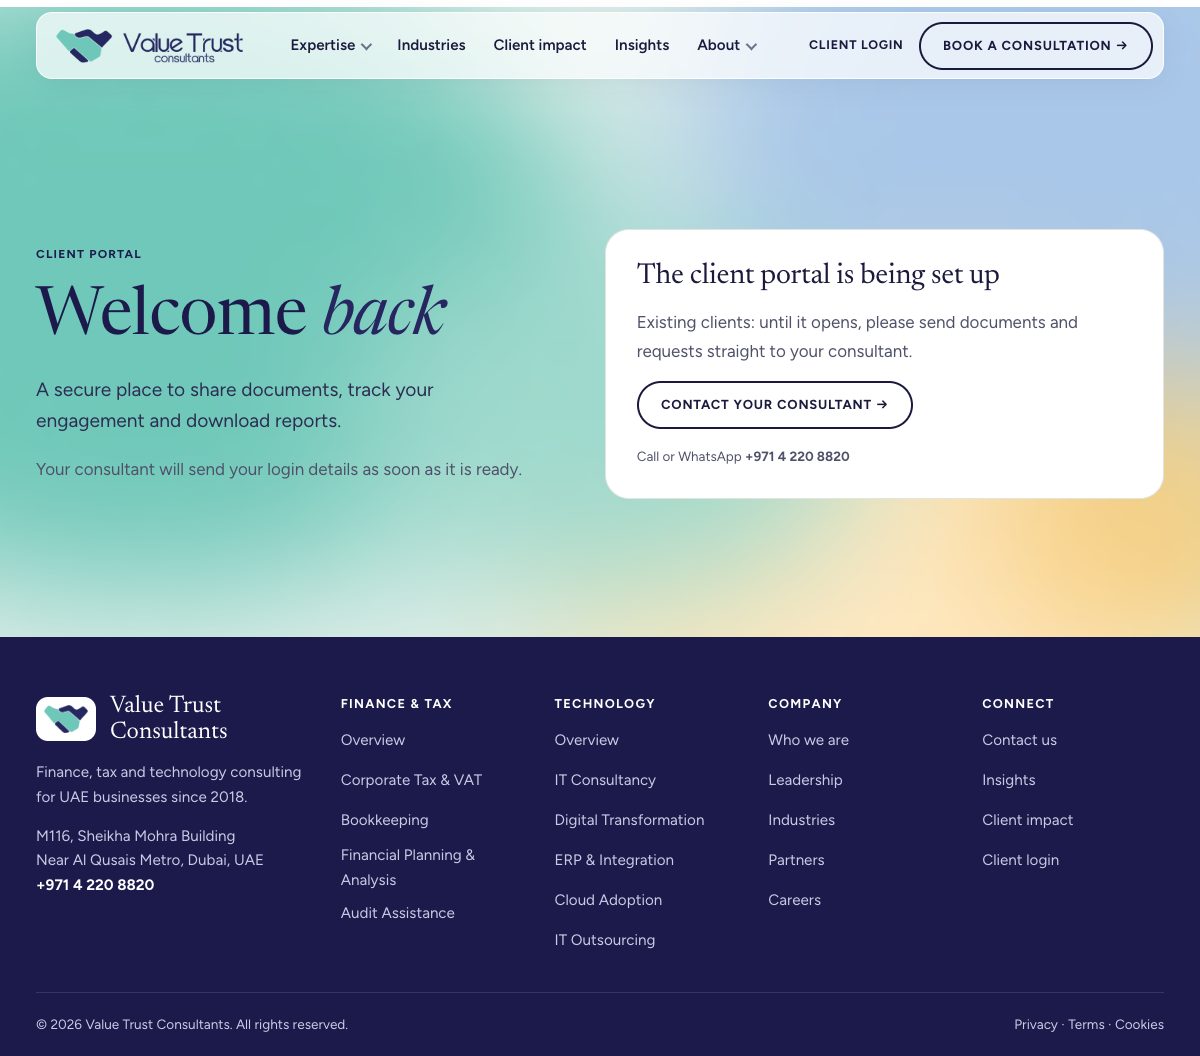This screenshot has width=1200, height=1056.
Task: Click the 'COMPANY' footer heading
Action: 805,704
